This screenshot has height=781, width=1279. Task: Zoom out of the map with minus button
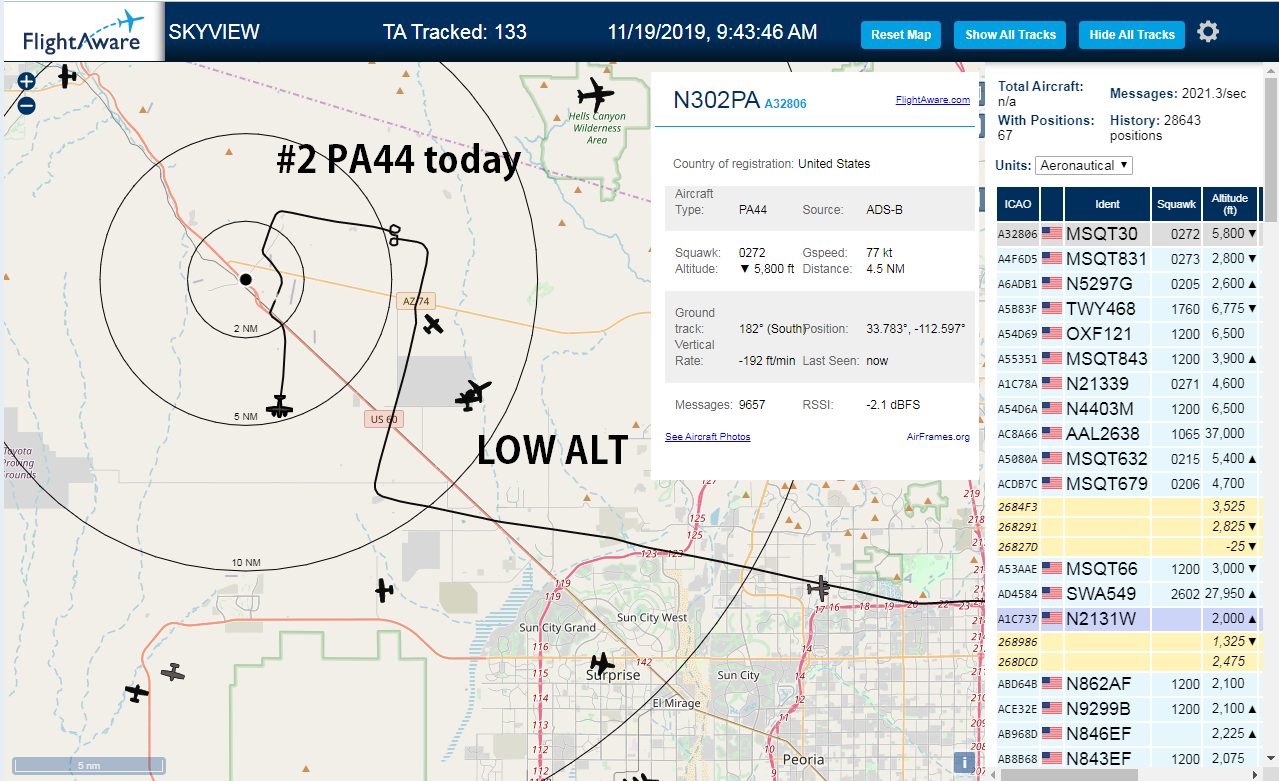click(26, 105)
